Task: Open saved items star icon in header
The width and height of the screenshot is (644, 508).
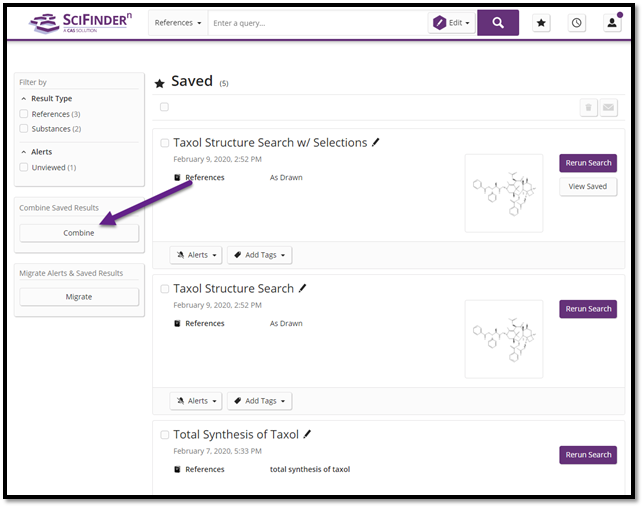Action: tap(541, 23)
